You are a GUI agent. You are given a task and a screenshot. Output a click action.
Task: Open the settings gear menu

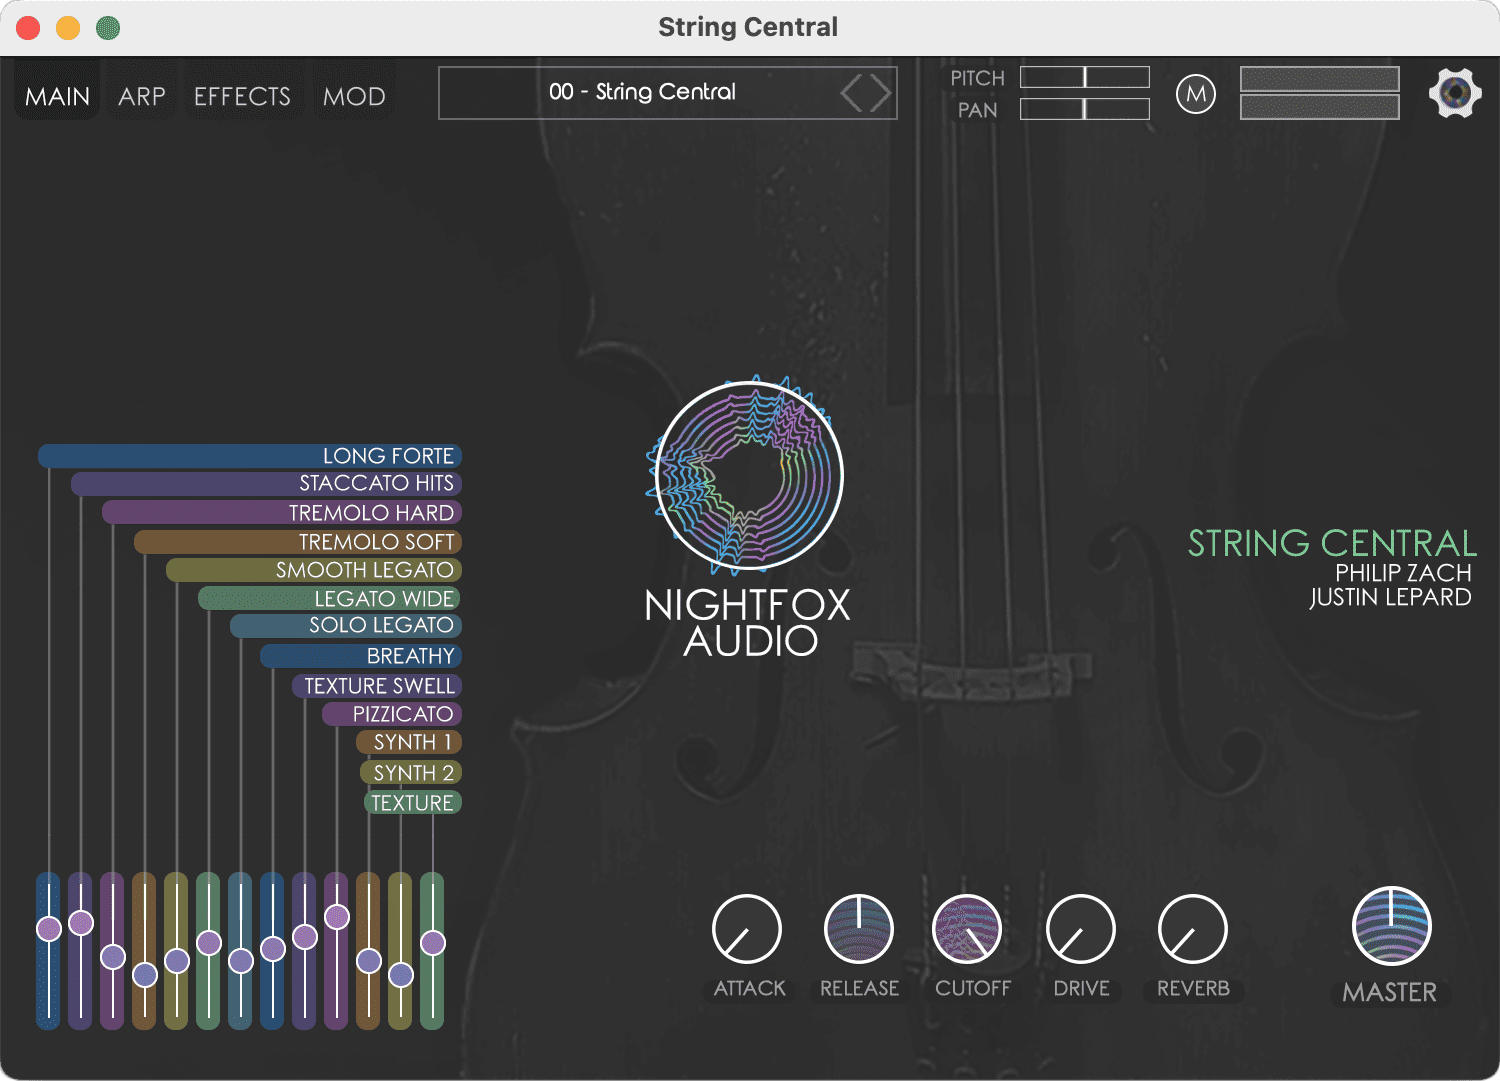[x=1454, y=92]
